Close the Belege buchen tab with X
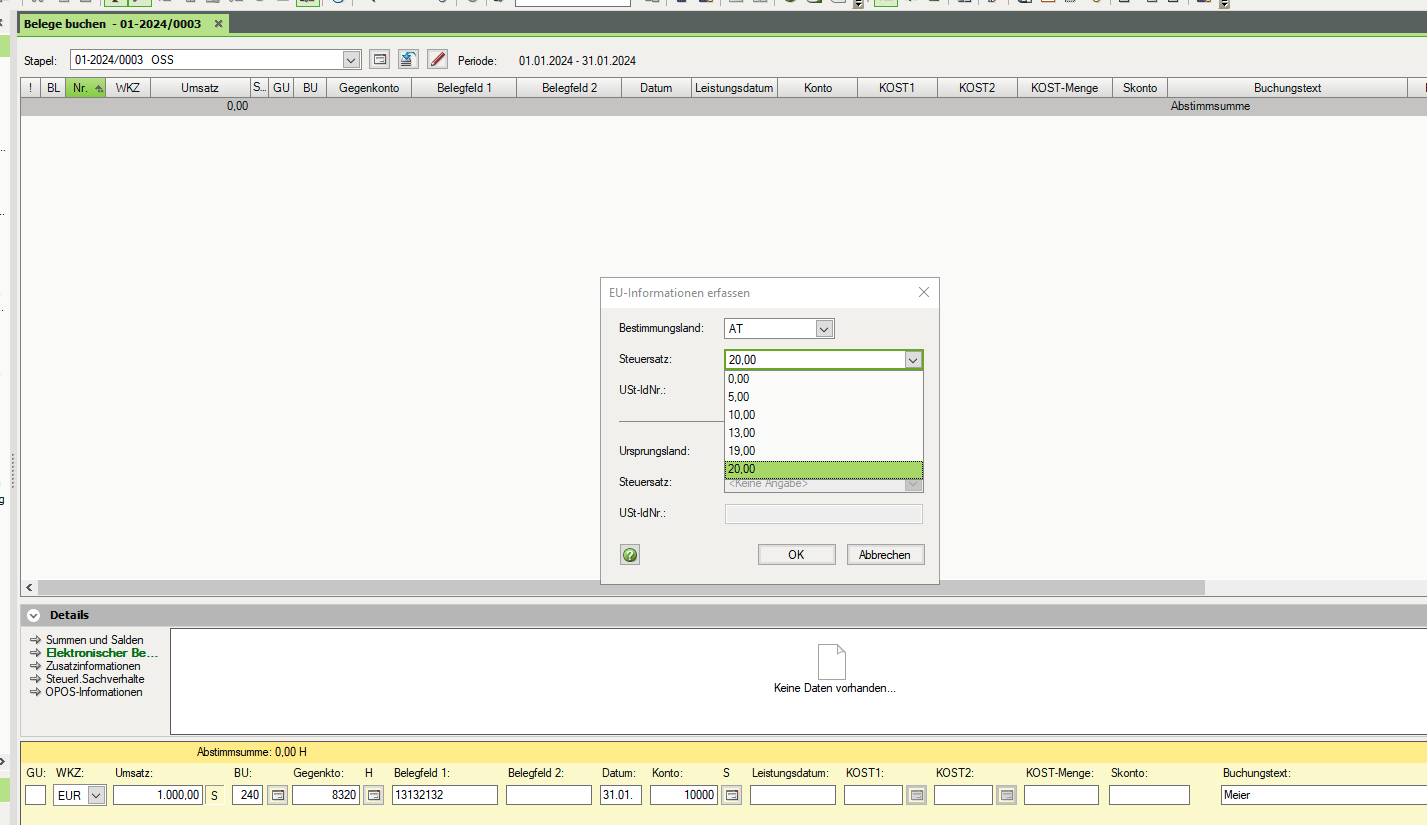The height and width of the screenshot is (825, 1427). 219,23
